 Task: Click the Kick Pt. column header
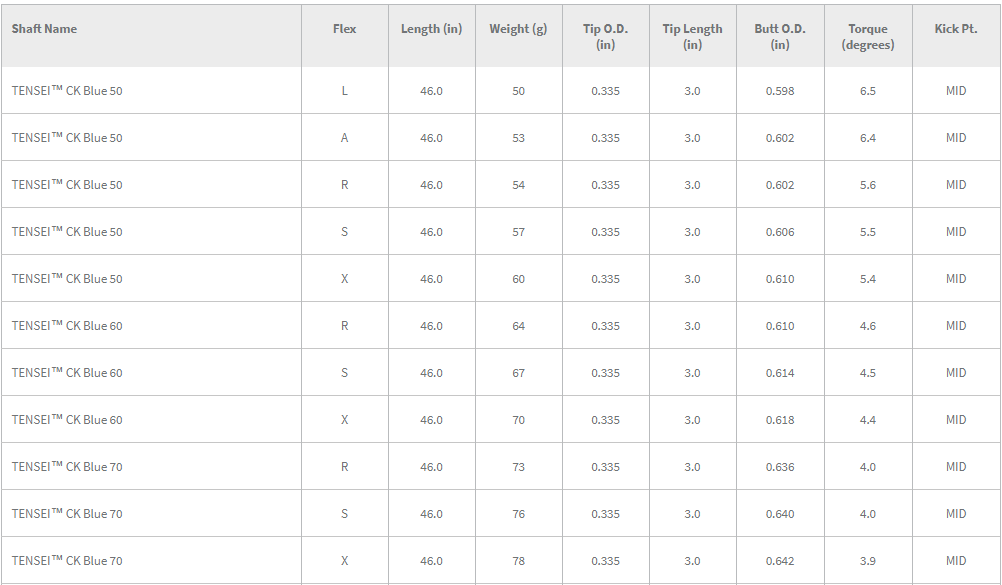coord(956,29)
